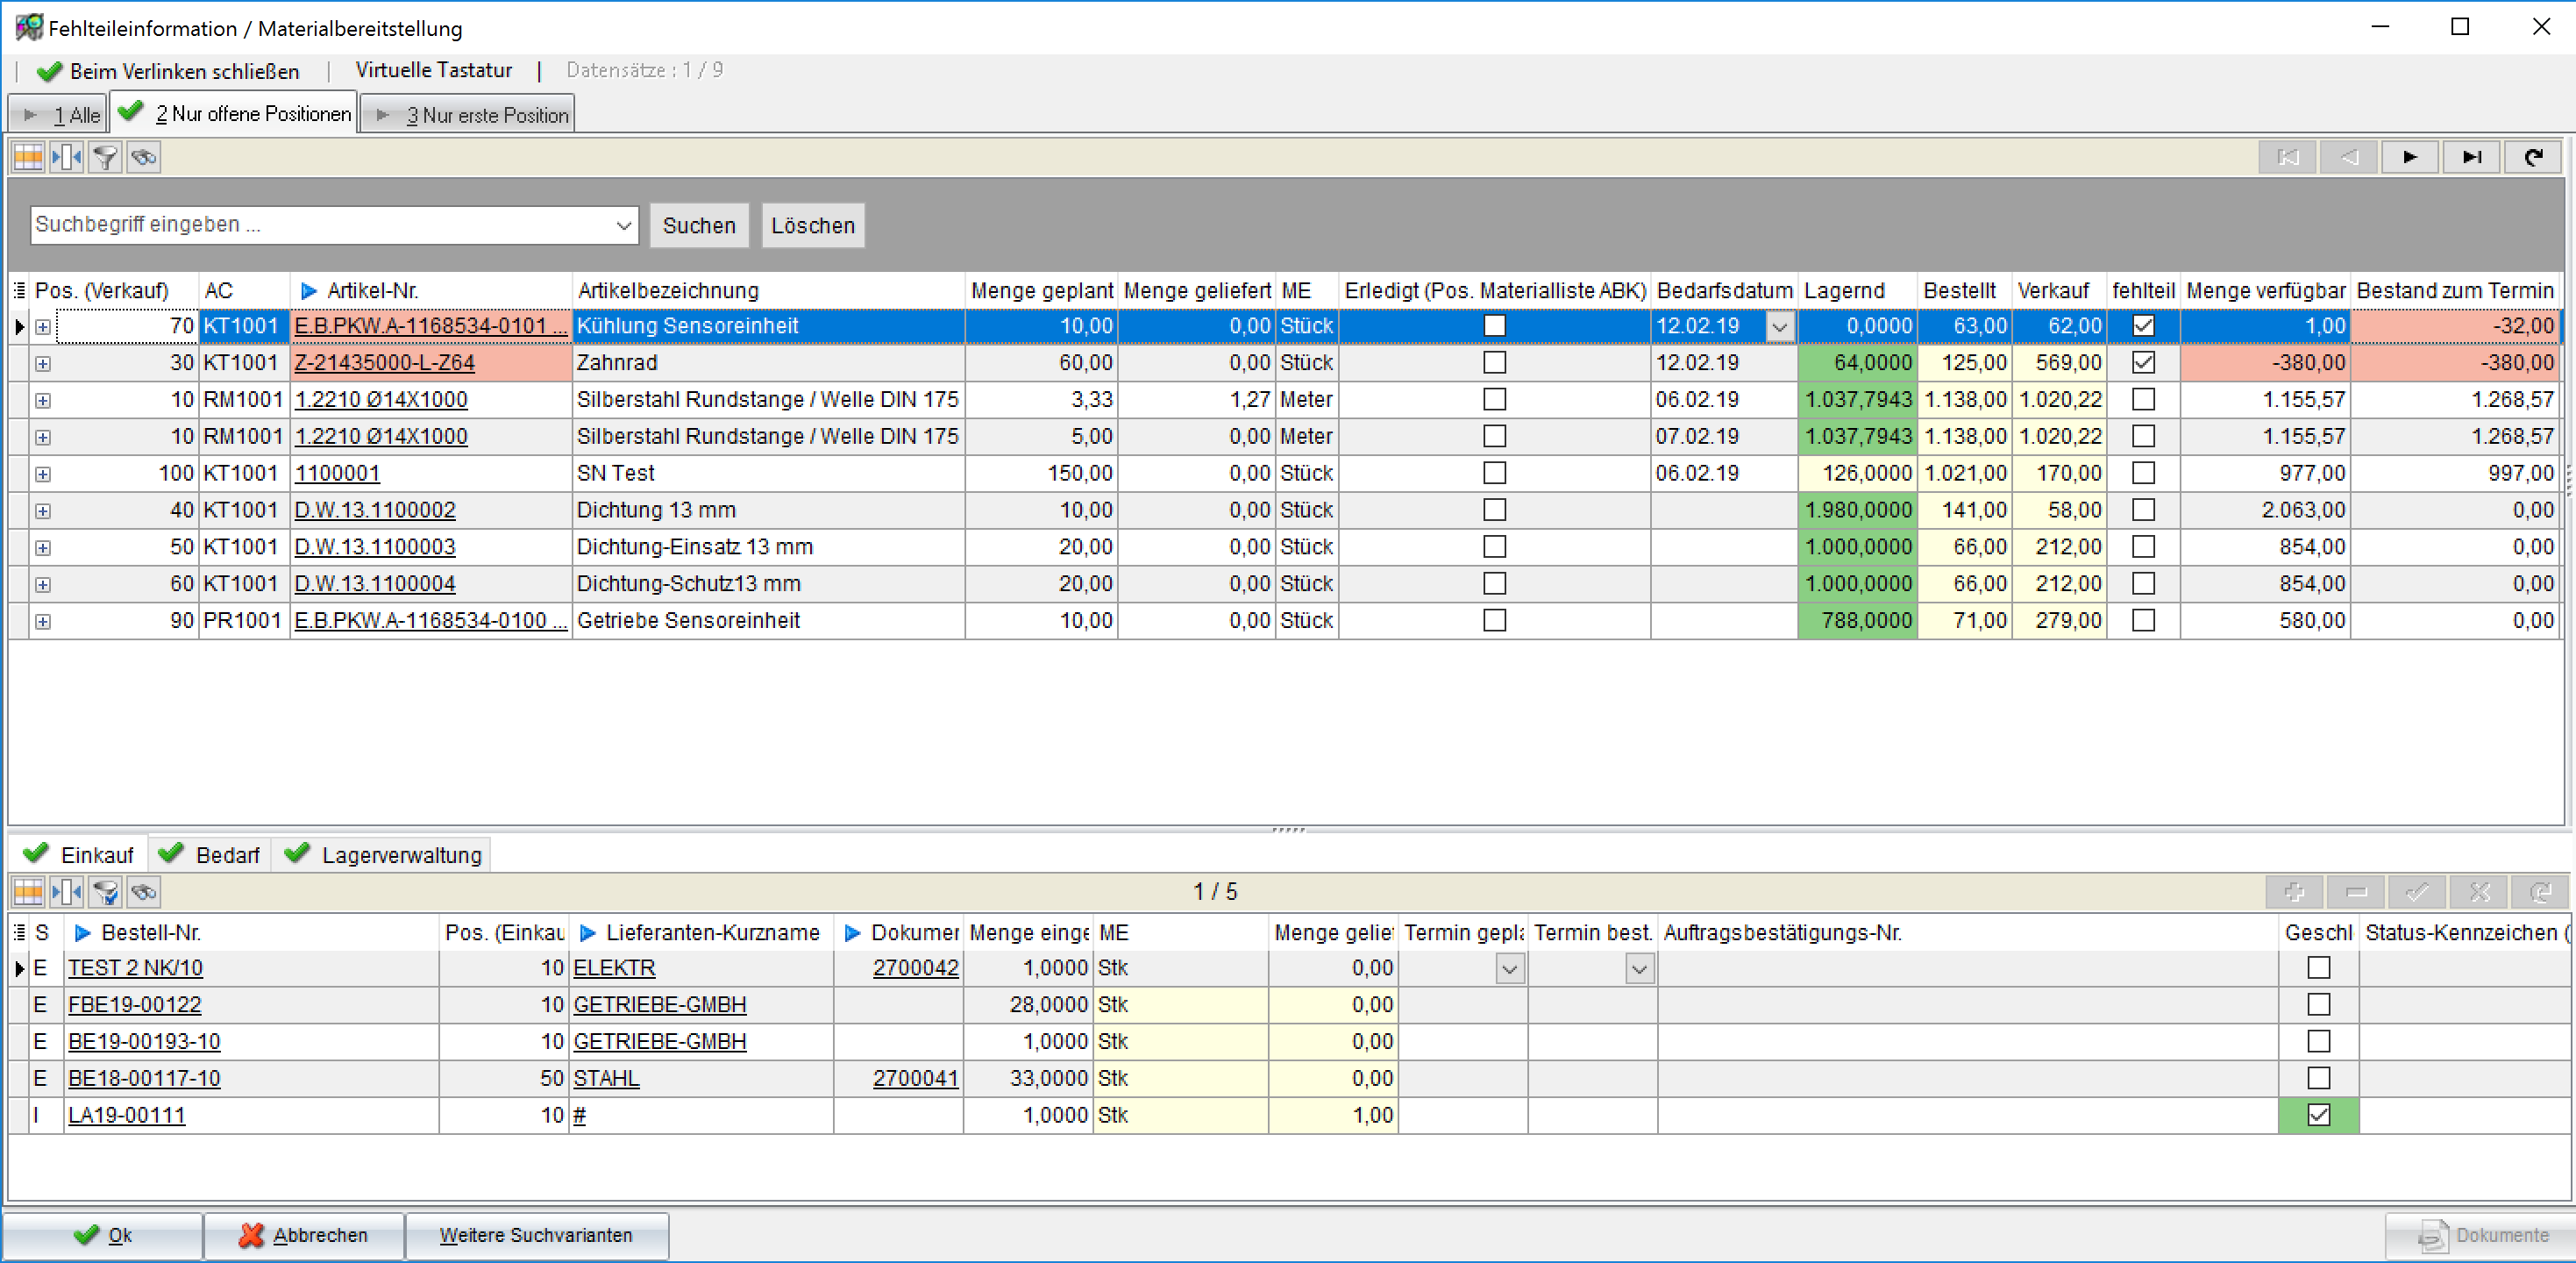Open the grid layout icon in upper toolbar
The image size is (2576, 1263).
(28, 157)
